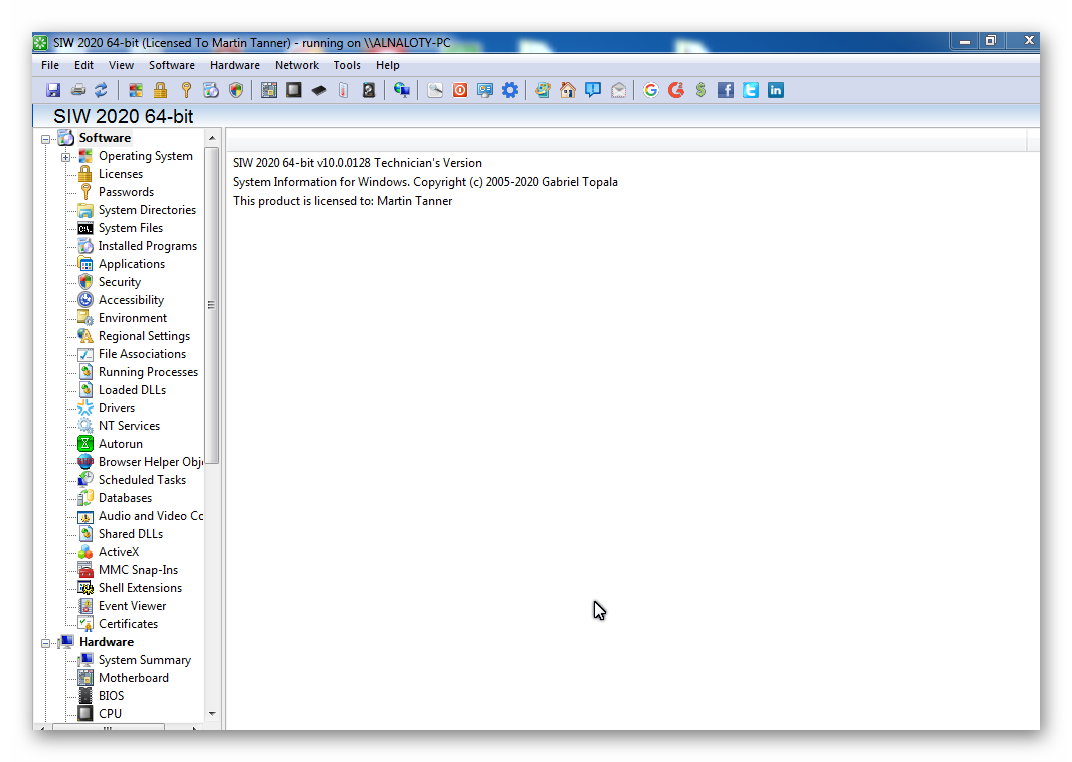Viewport: 1072px width, 762px height.
Task: Click the padlock Licenses toolbar icon
Action: (x=161, y=90)
